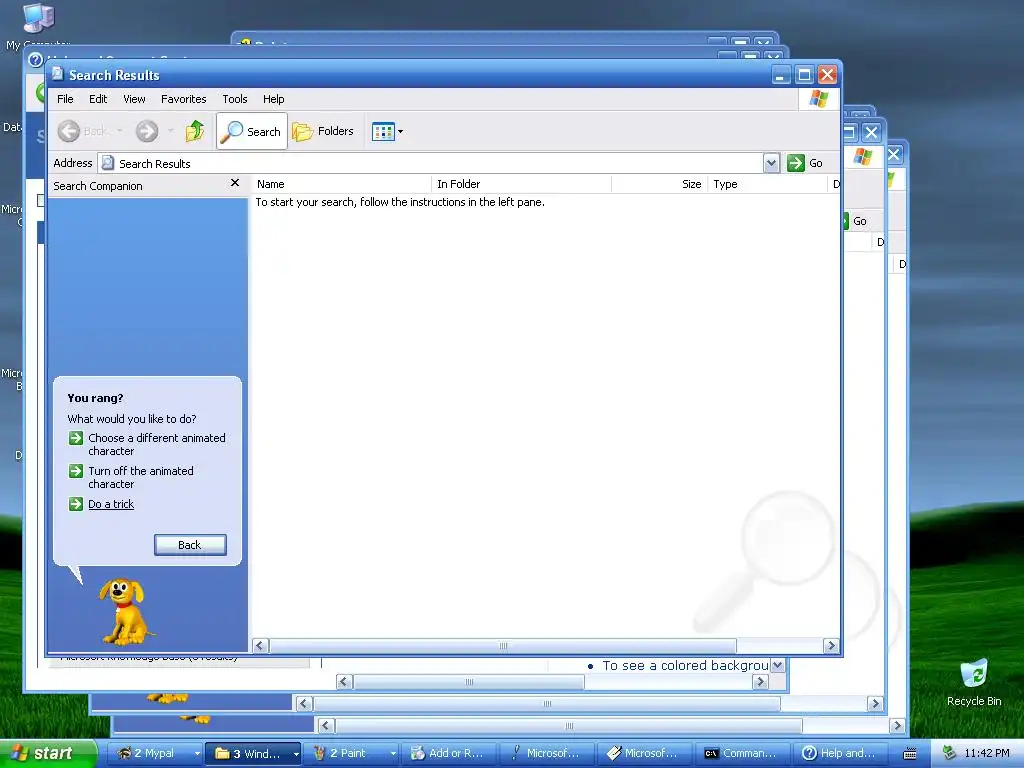Viewport: 1024px width, 768px height.
Task: Open the Favorites menu
Action: click(184, 99)
